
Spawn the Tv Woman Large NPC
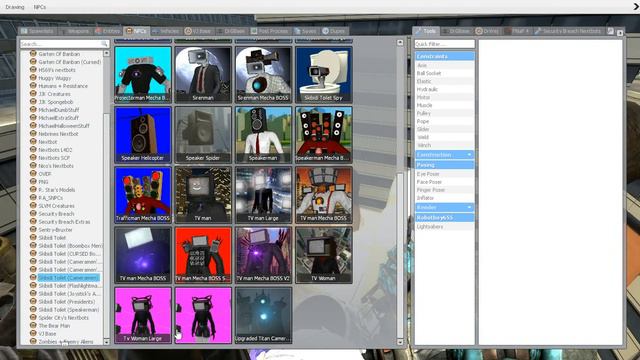point(143,315)
